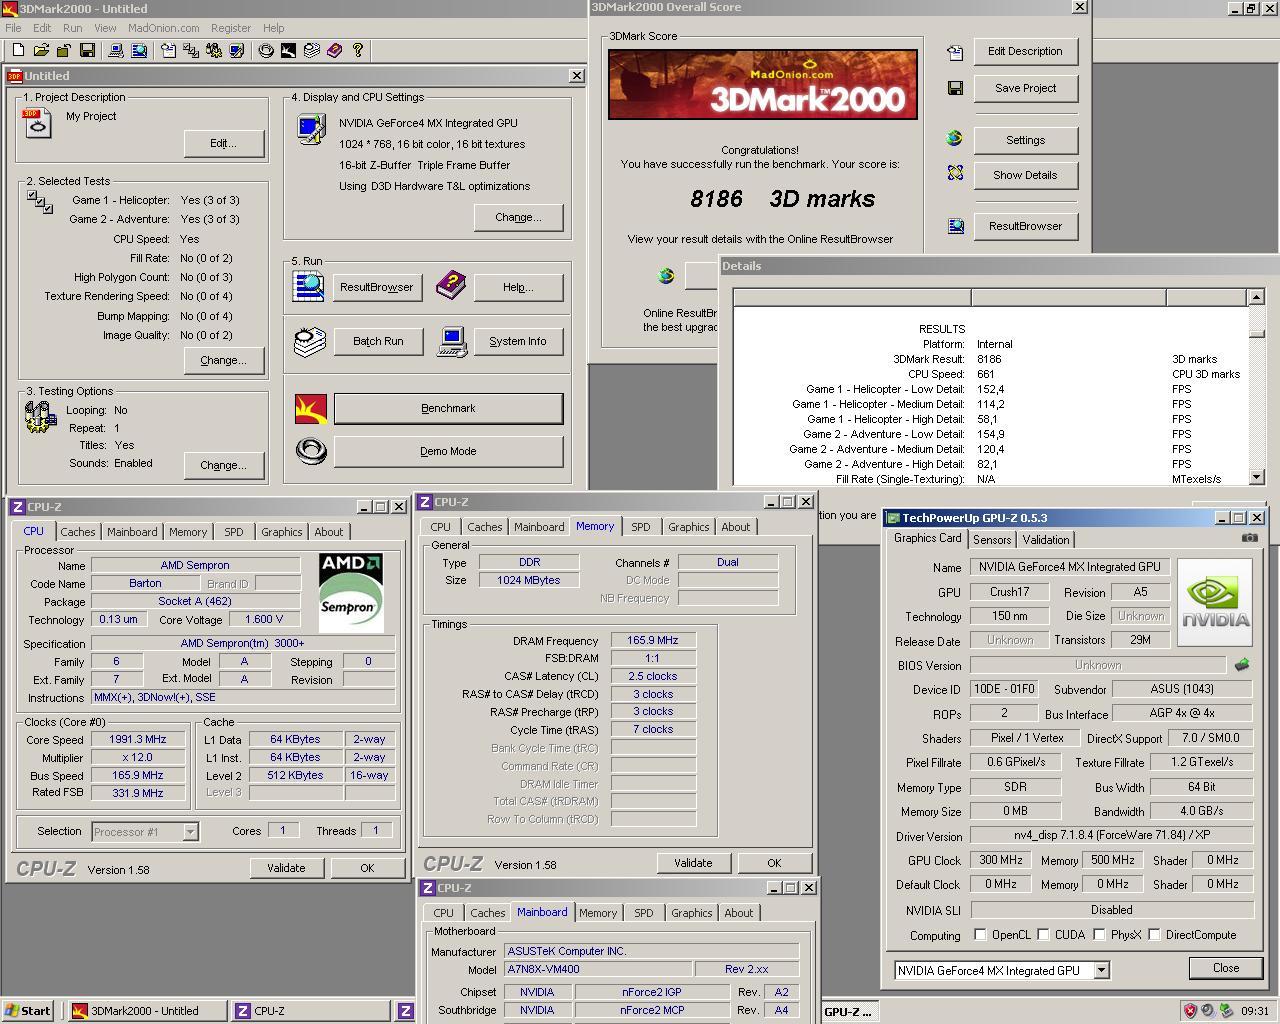The width and height of the screenshot is (1280, 1024).
Task: Click the Save floppy disk toolbar icon
Action: point(87,50)
